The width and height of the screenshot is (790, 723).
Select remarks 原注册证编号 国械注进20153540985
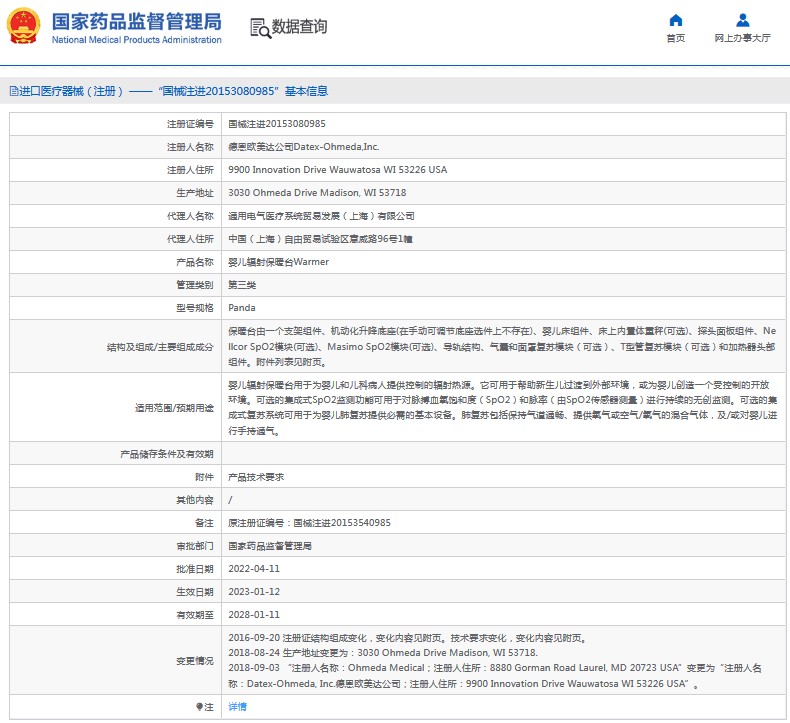[x=309, y=523]
